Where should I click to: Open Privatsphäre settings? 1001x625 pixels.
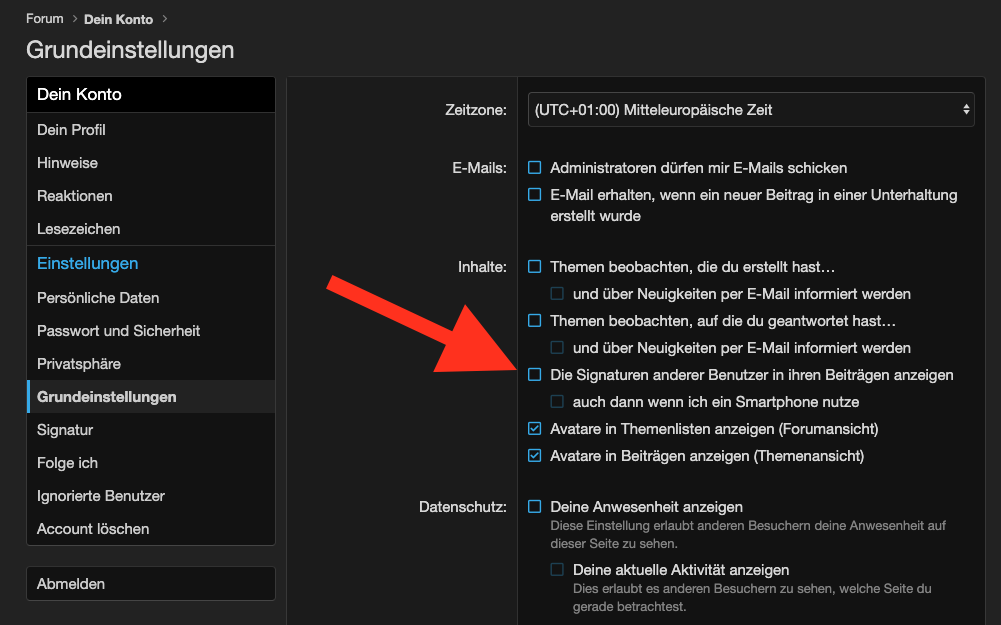point(151,364)
